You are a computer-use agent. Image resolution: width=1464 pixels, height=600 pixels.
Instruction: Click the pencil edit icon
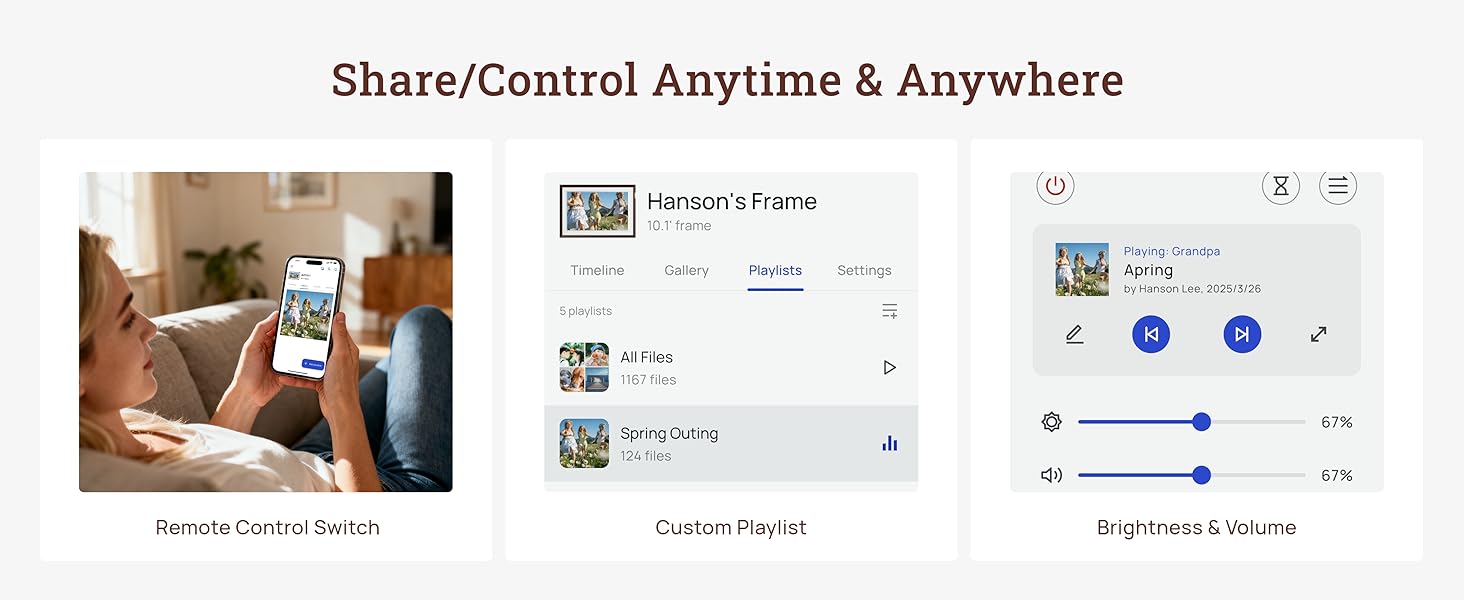pos(1075,335)
